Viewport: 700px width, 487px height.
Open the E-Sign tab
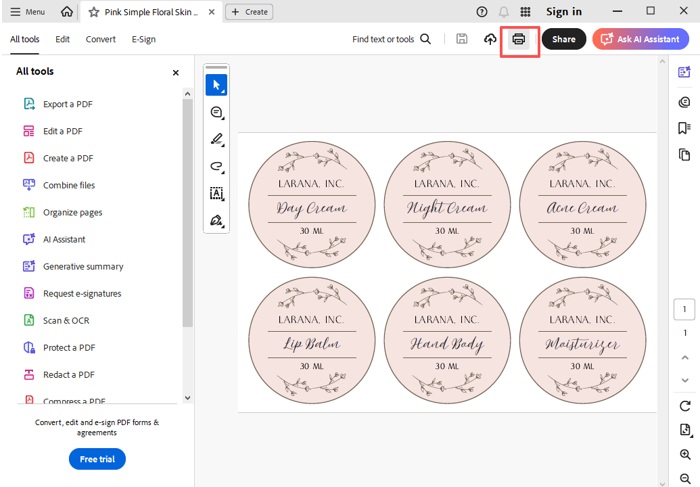click(x=143, y=39)
